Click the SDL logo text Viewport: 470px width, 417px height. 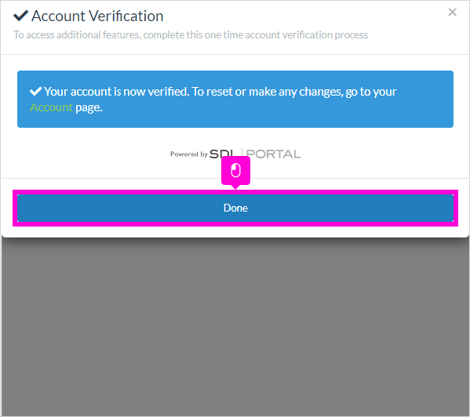(x=222, y=154)
